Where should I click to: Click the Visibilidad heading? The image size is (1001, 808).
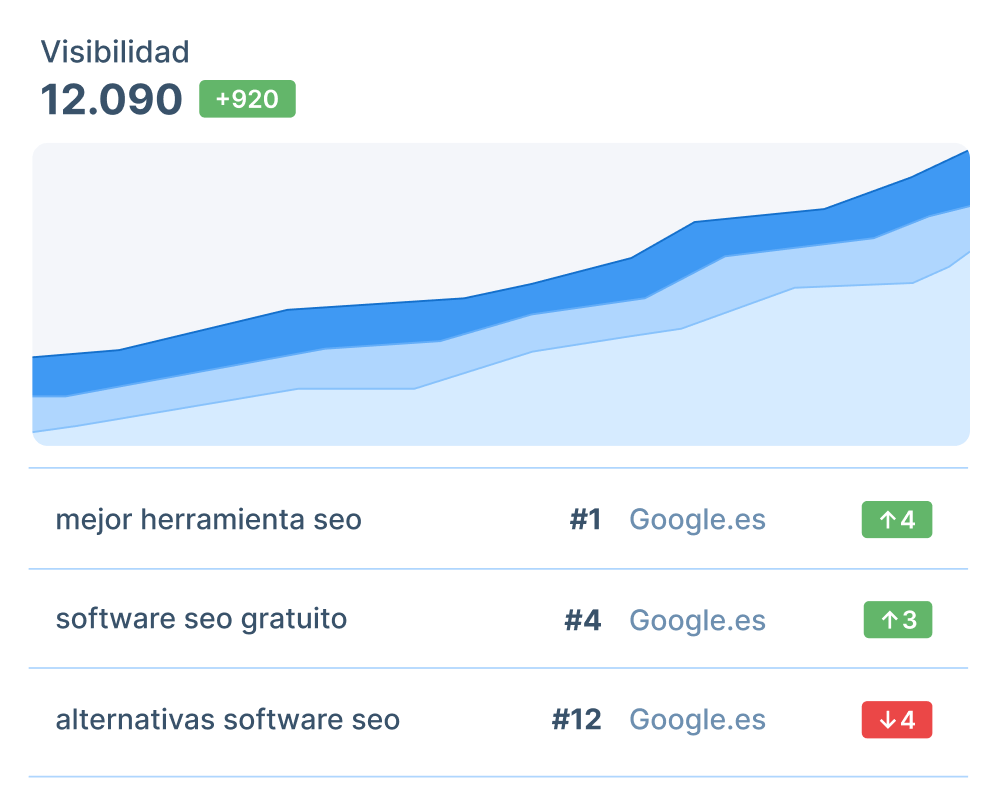[x=114, y=51]
